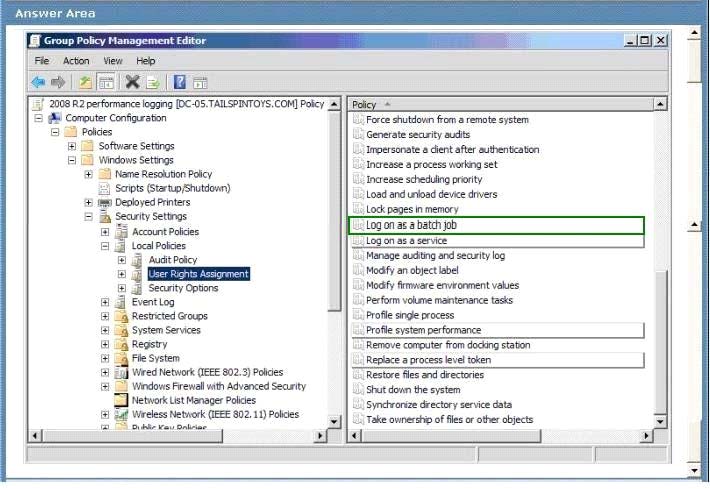Click the Scripts (Startup/Shutdown) icon
710x489 pixels.
[x=105, y=188]
